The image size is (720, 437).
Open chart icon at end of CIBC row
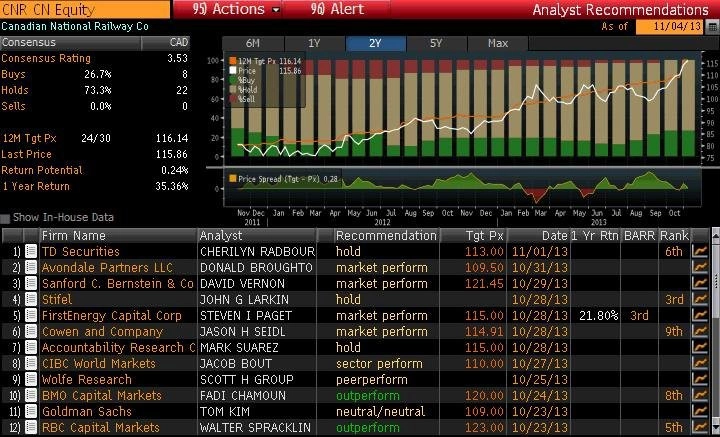tap(700, 364)
